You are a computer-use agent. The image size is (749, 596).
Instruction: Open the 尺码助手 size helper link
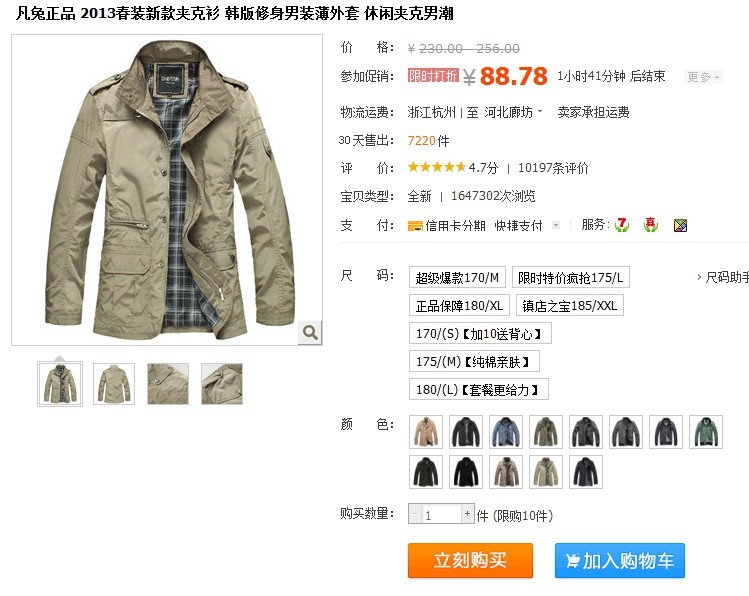[723, 277]
